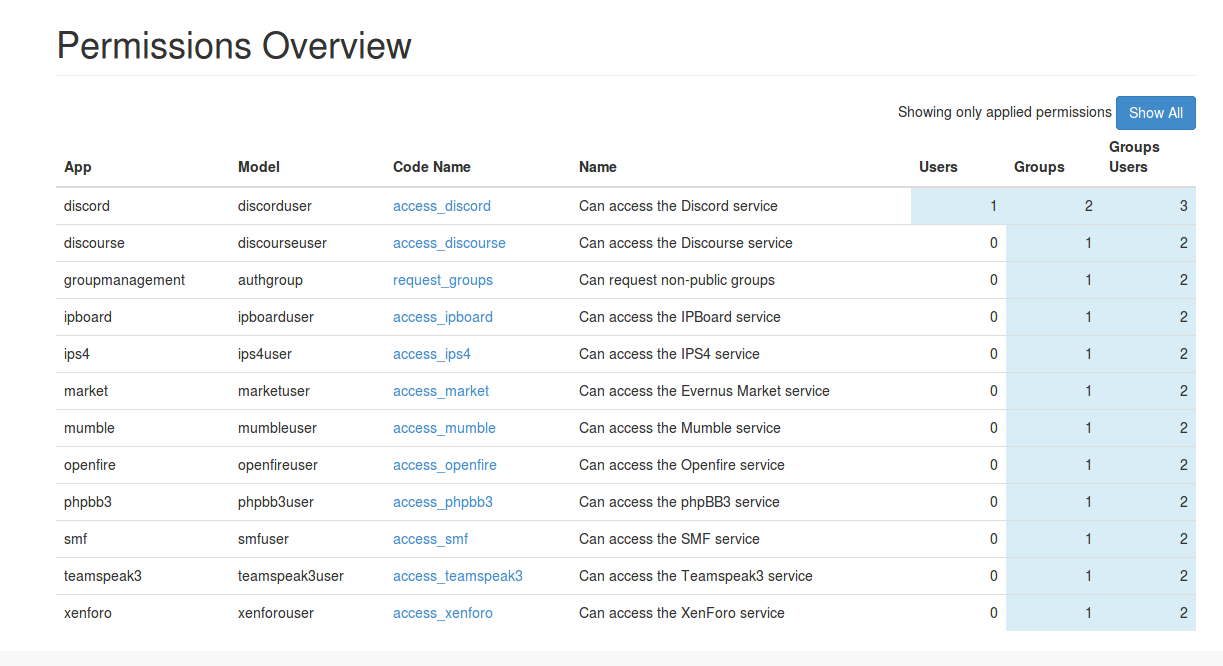Follow the access_smf link
1223x666 pixels.
[430, 539]
